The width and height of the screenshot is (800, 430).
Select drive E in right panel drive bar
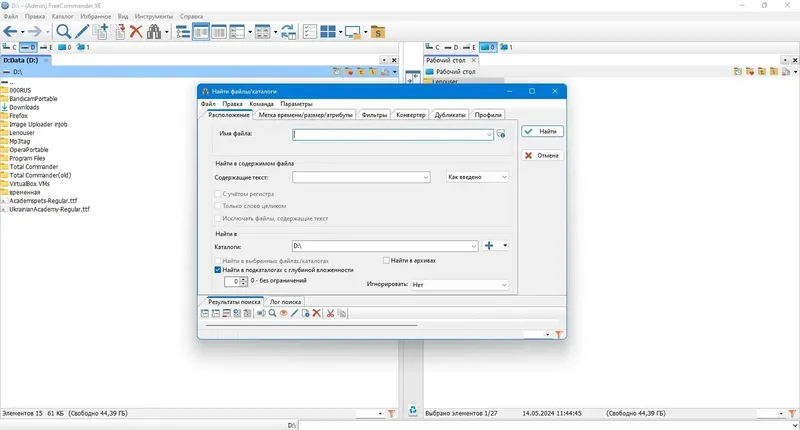click(x=469, y=47)
